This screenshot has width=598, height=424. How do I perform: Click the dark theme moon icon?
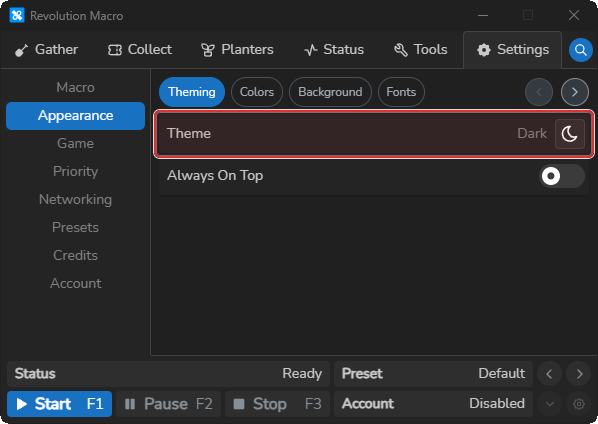[x=570, y=134]
